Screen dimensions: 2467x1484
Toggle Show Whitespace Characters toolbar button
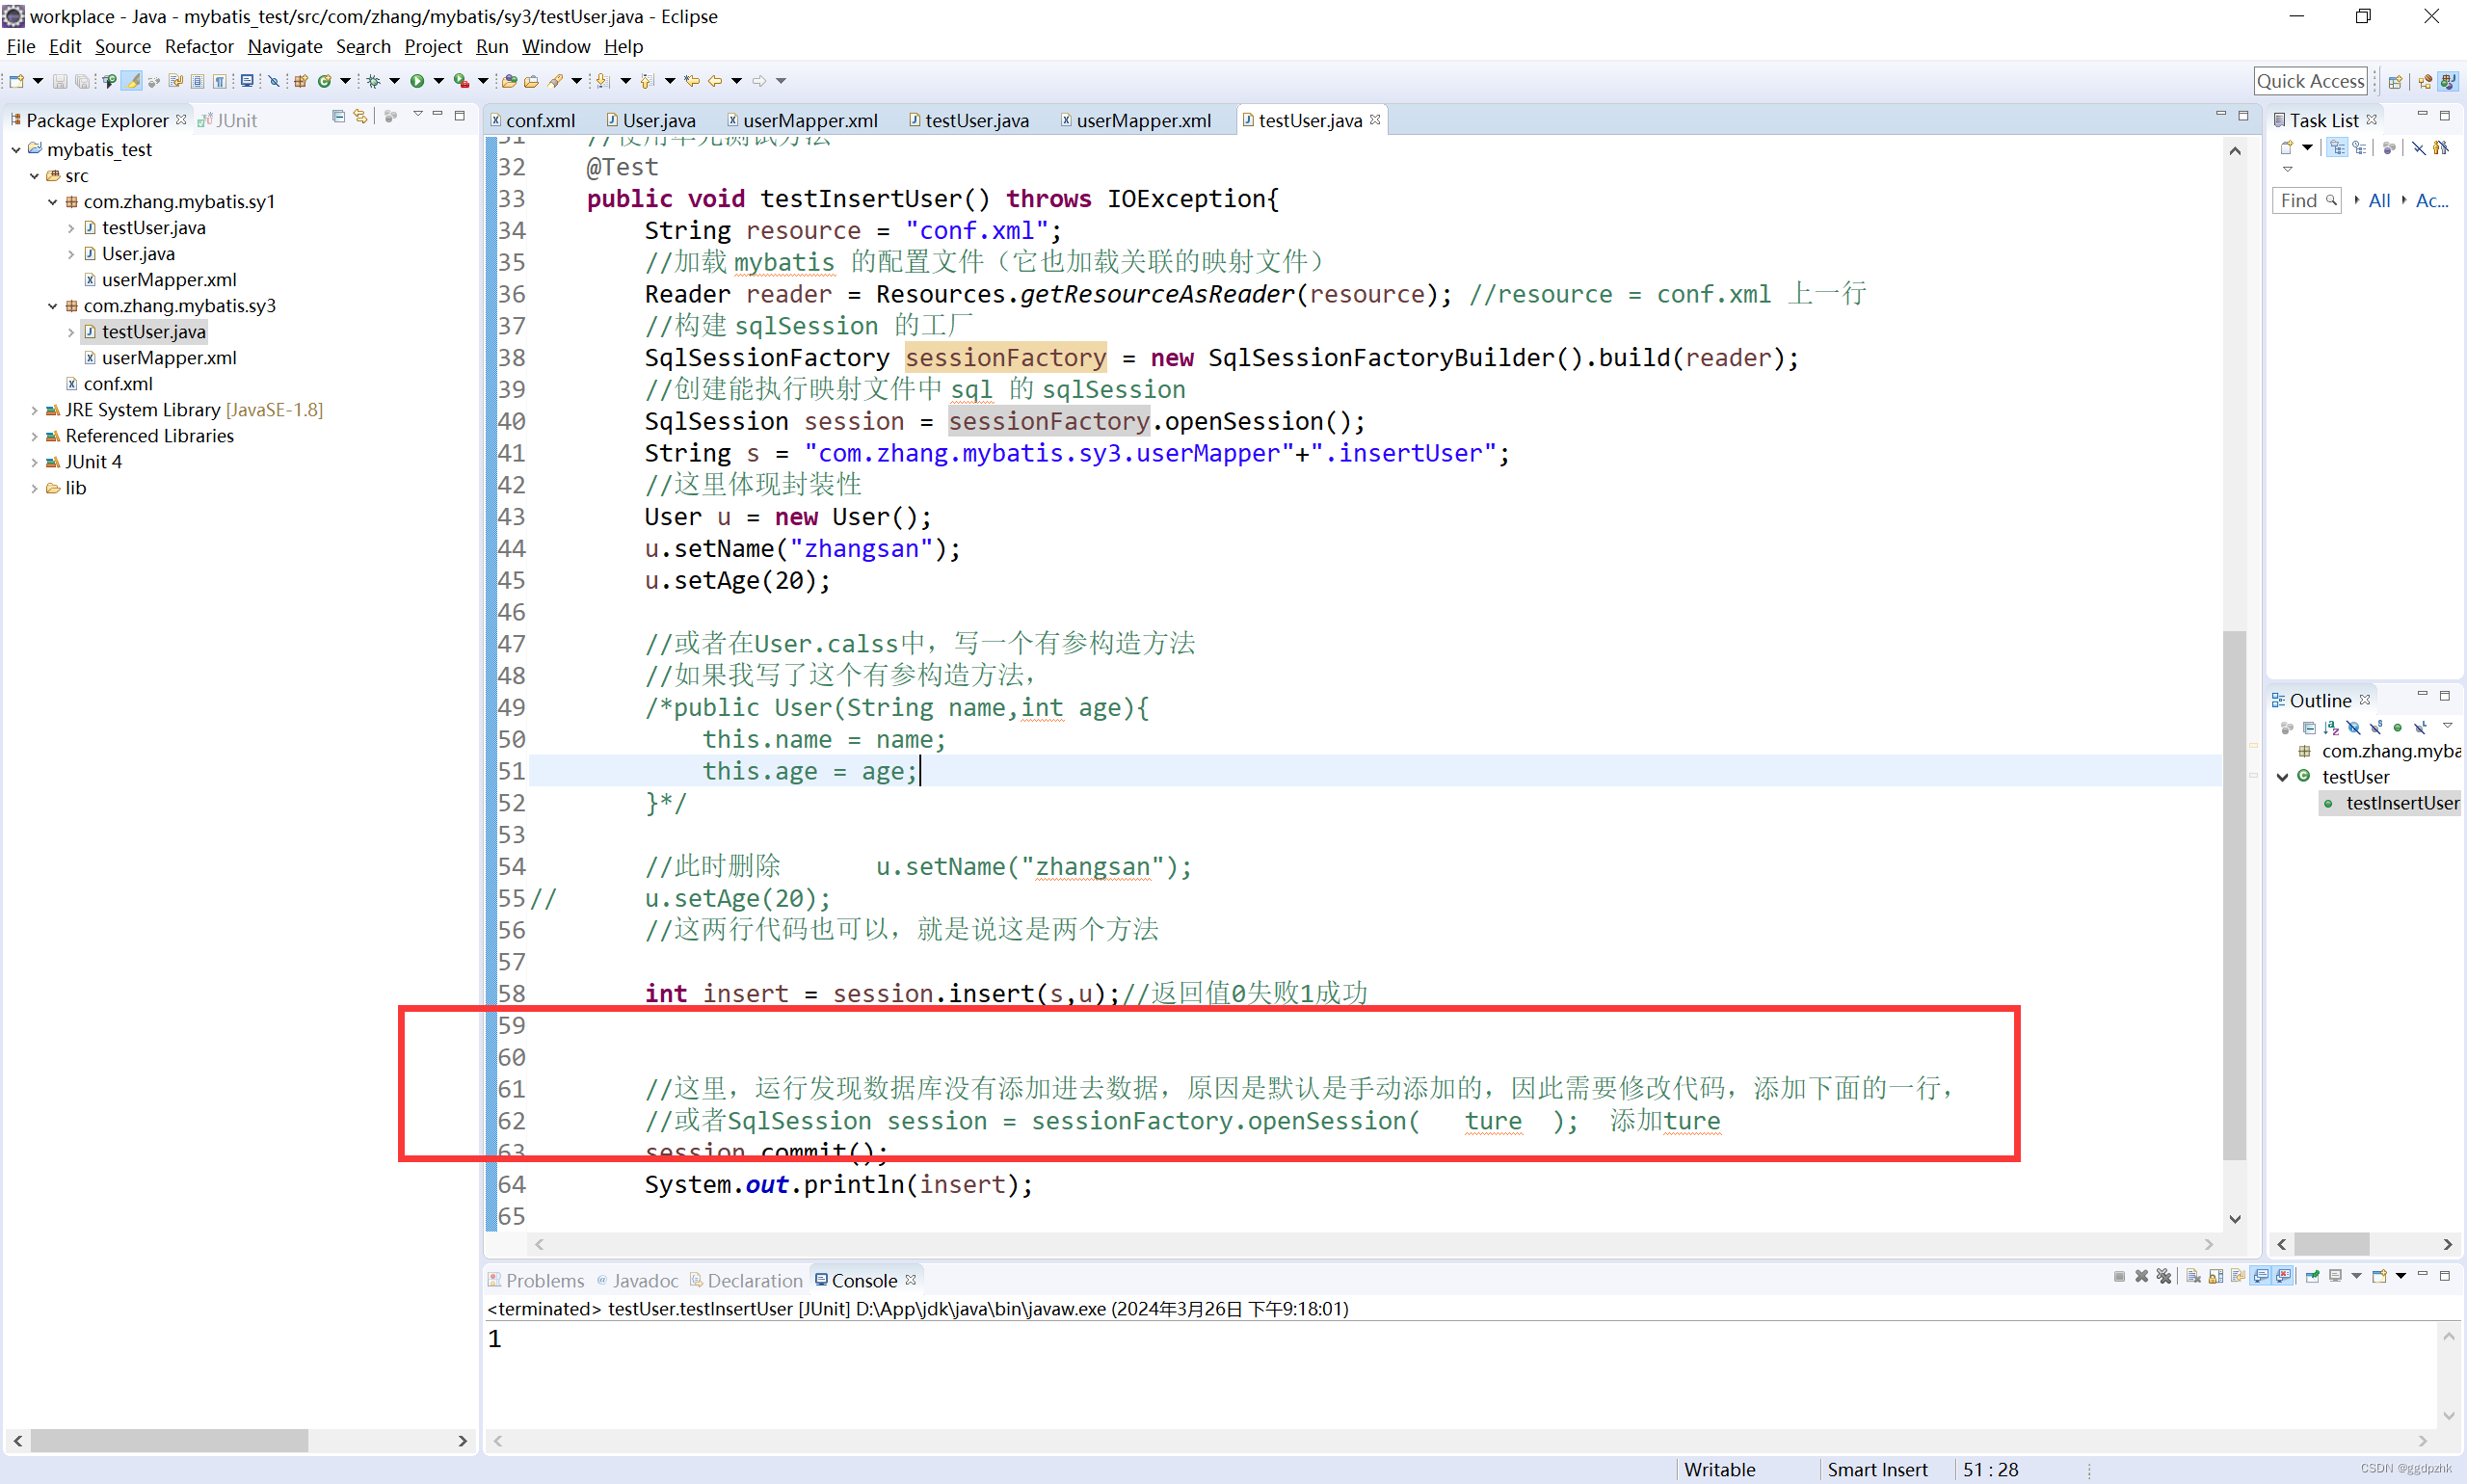[x=219, y=81]
